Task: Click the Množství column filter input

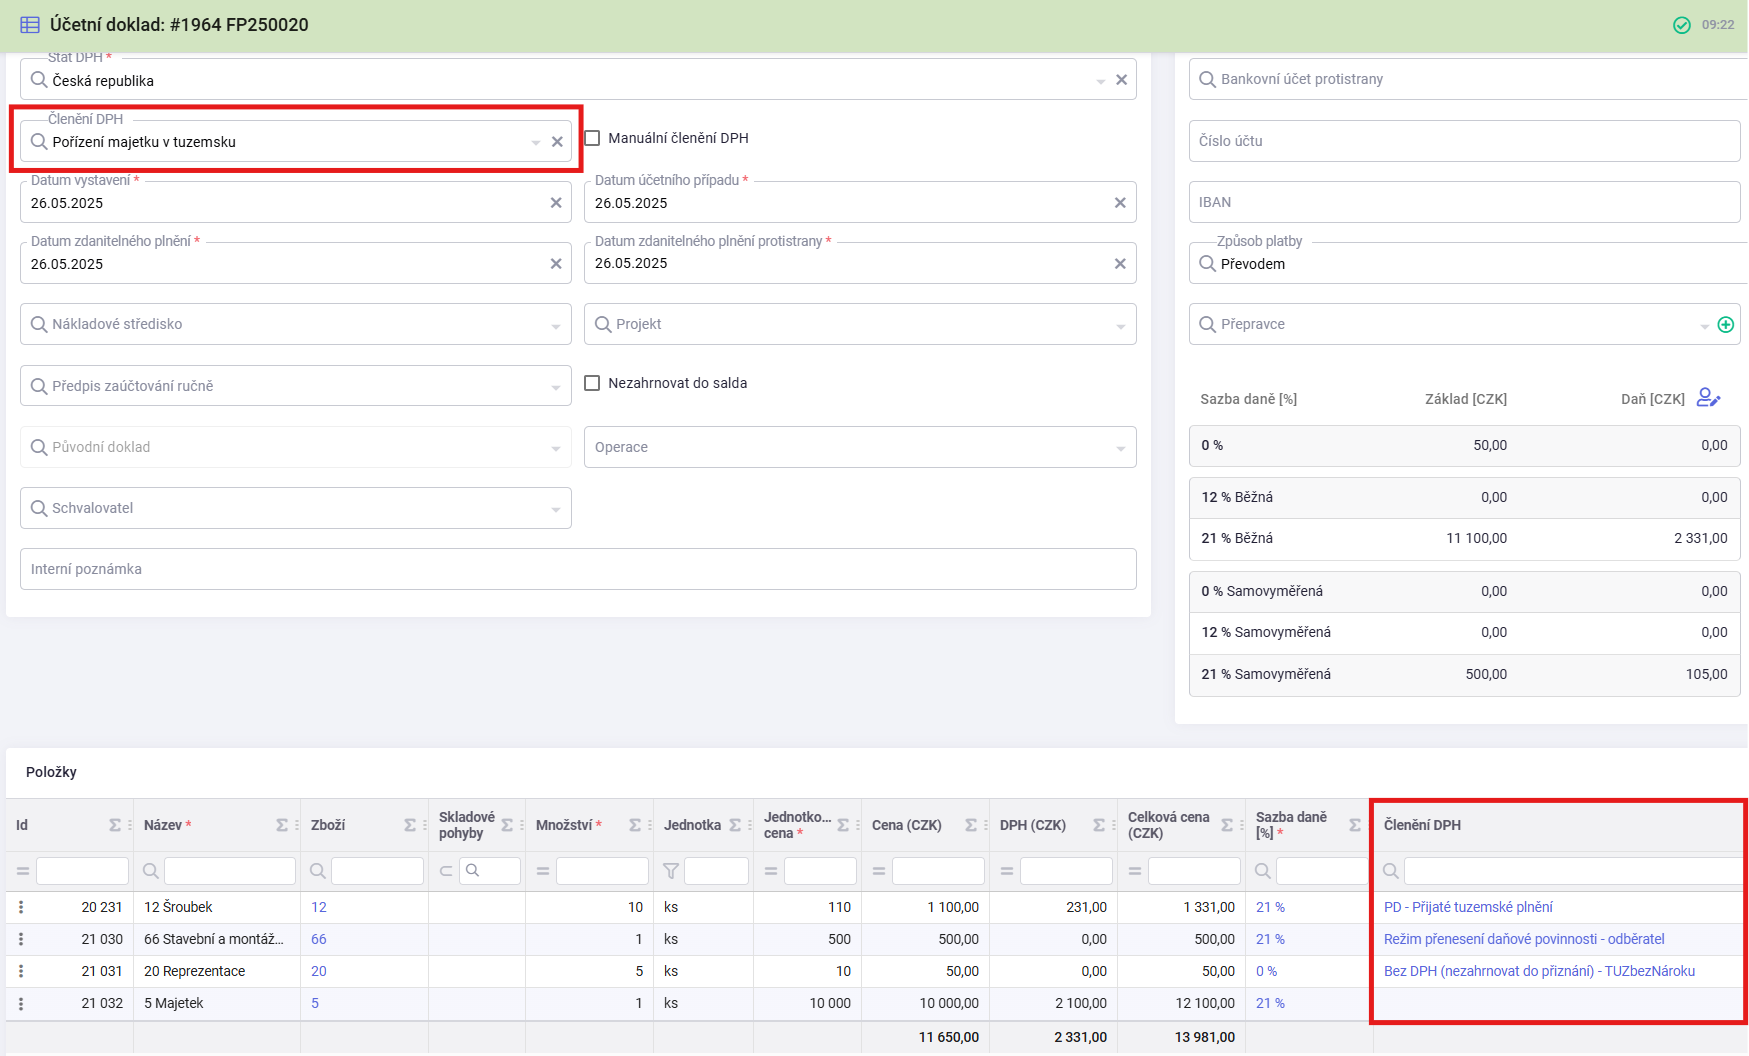Action: tap(602, 871)
